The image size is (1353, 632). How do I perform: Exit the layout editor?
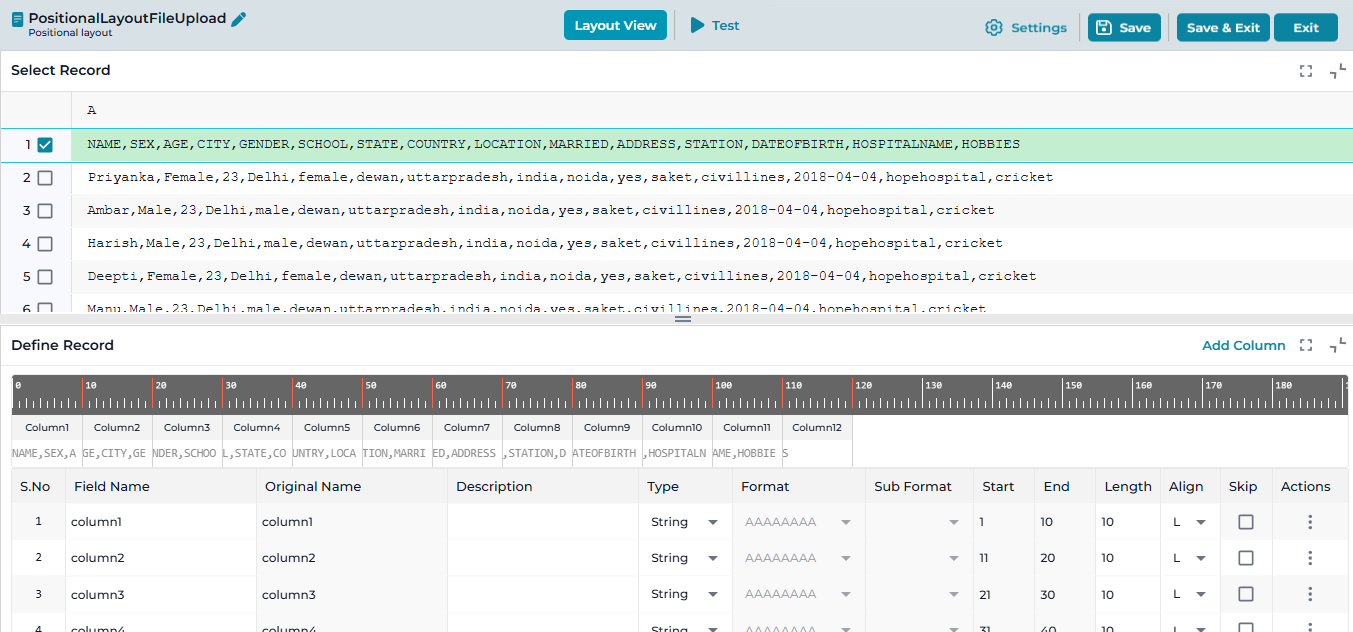point(1306,28)
